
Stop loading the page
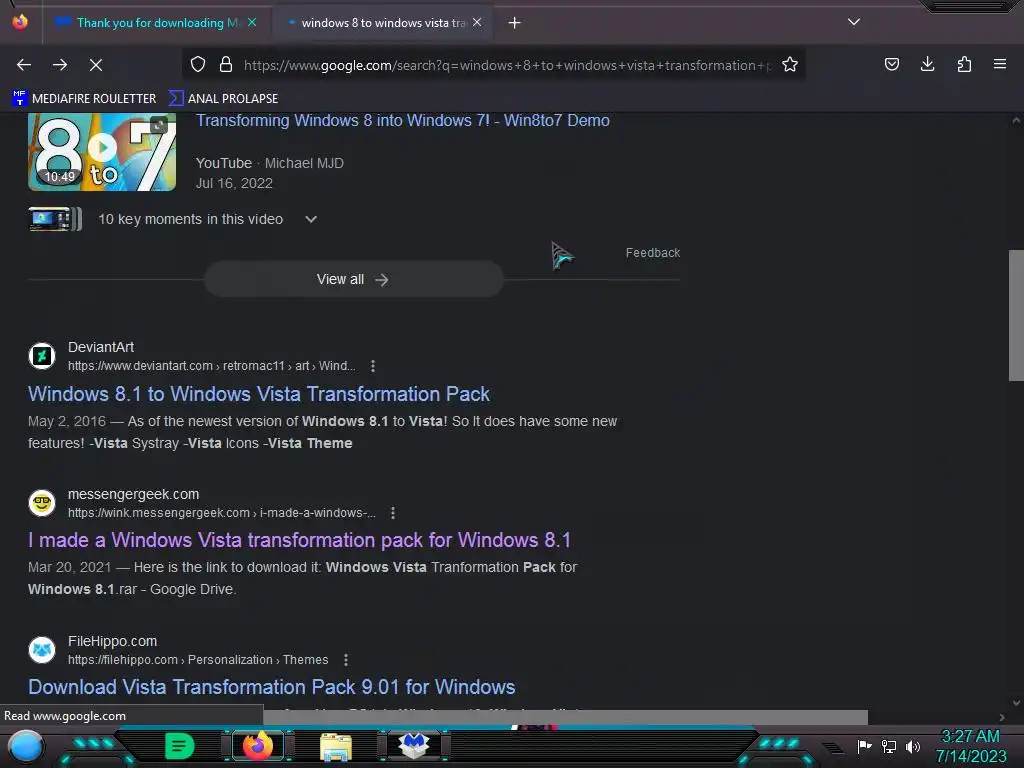[96, 65]
